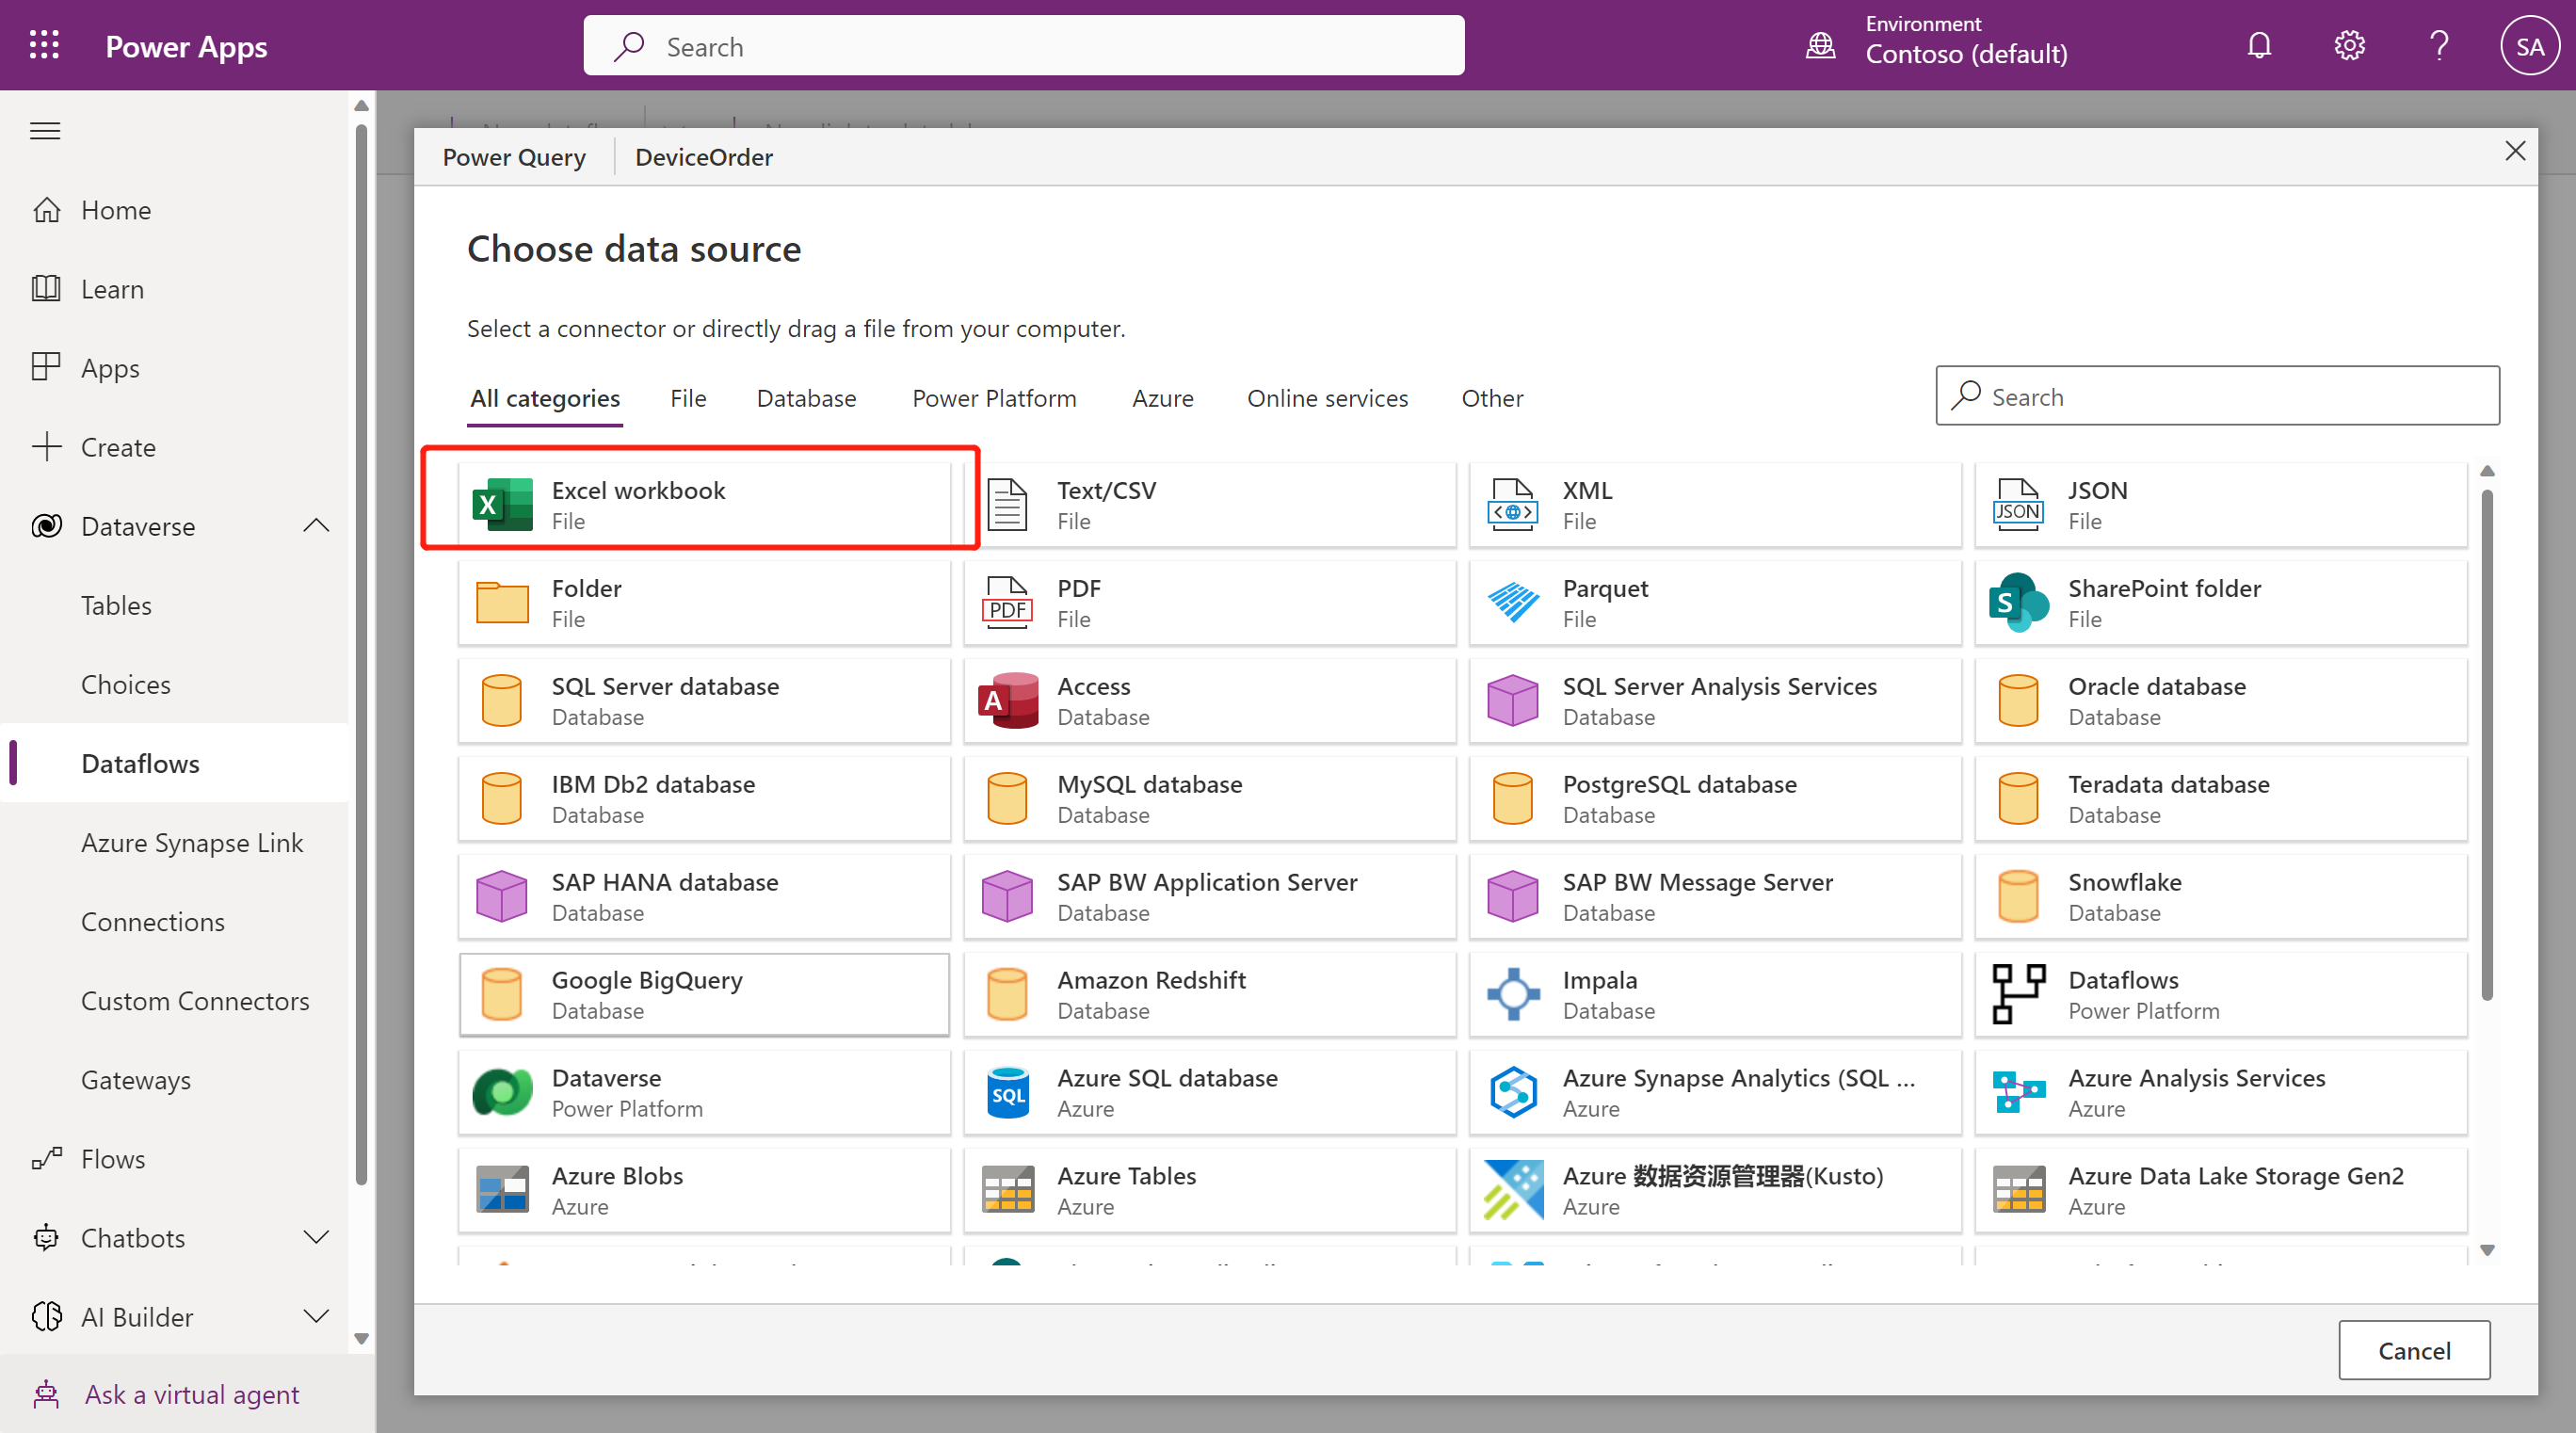Image resolution: width=2576 pixels, height=1433 pixels.
Task: Expand the Chatbots sidebar section
Action: point(316,1237)
